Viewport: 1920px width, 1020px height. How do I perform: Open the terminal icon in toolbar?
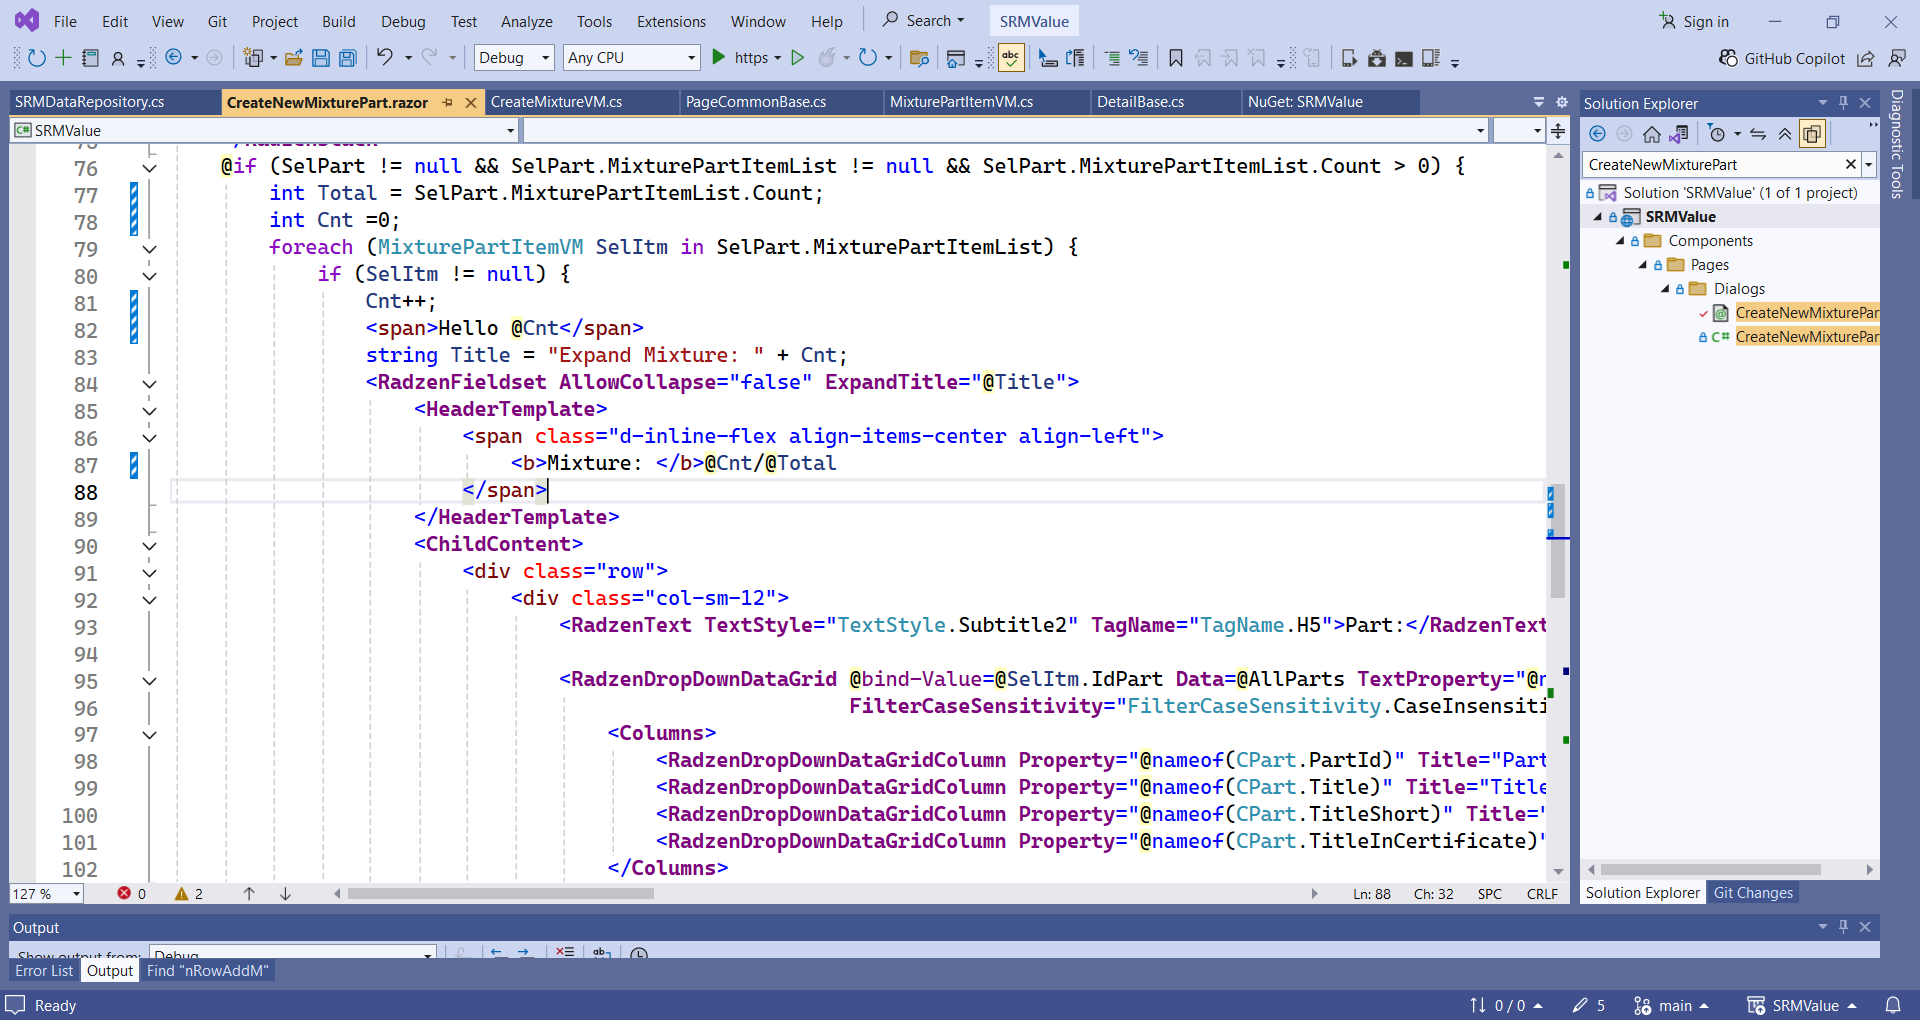click(1404, 58)
